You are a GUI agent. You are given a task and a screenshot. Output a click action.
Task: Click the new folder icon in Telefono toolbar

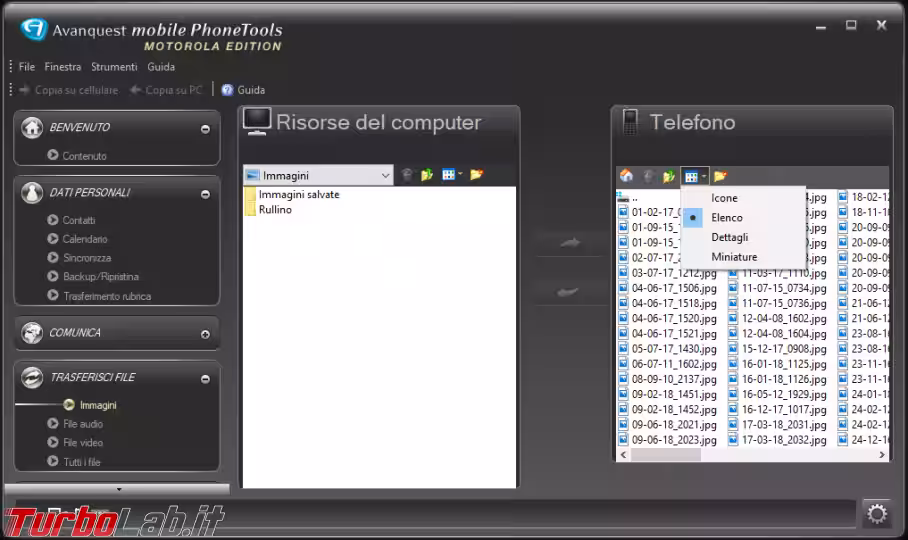[x=720, y=176]
